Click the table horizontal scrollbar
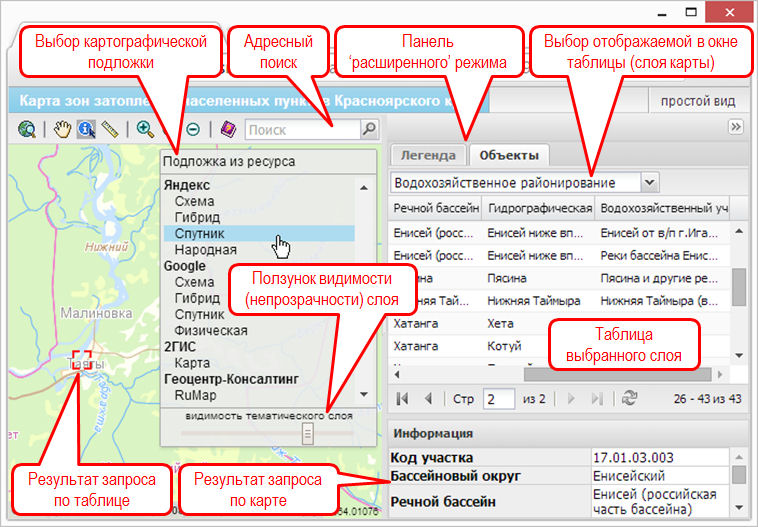This screenshot has height=527, width=758. coord(617,374)
